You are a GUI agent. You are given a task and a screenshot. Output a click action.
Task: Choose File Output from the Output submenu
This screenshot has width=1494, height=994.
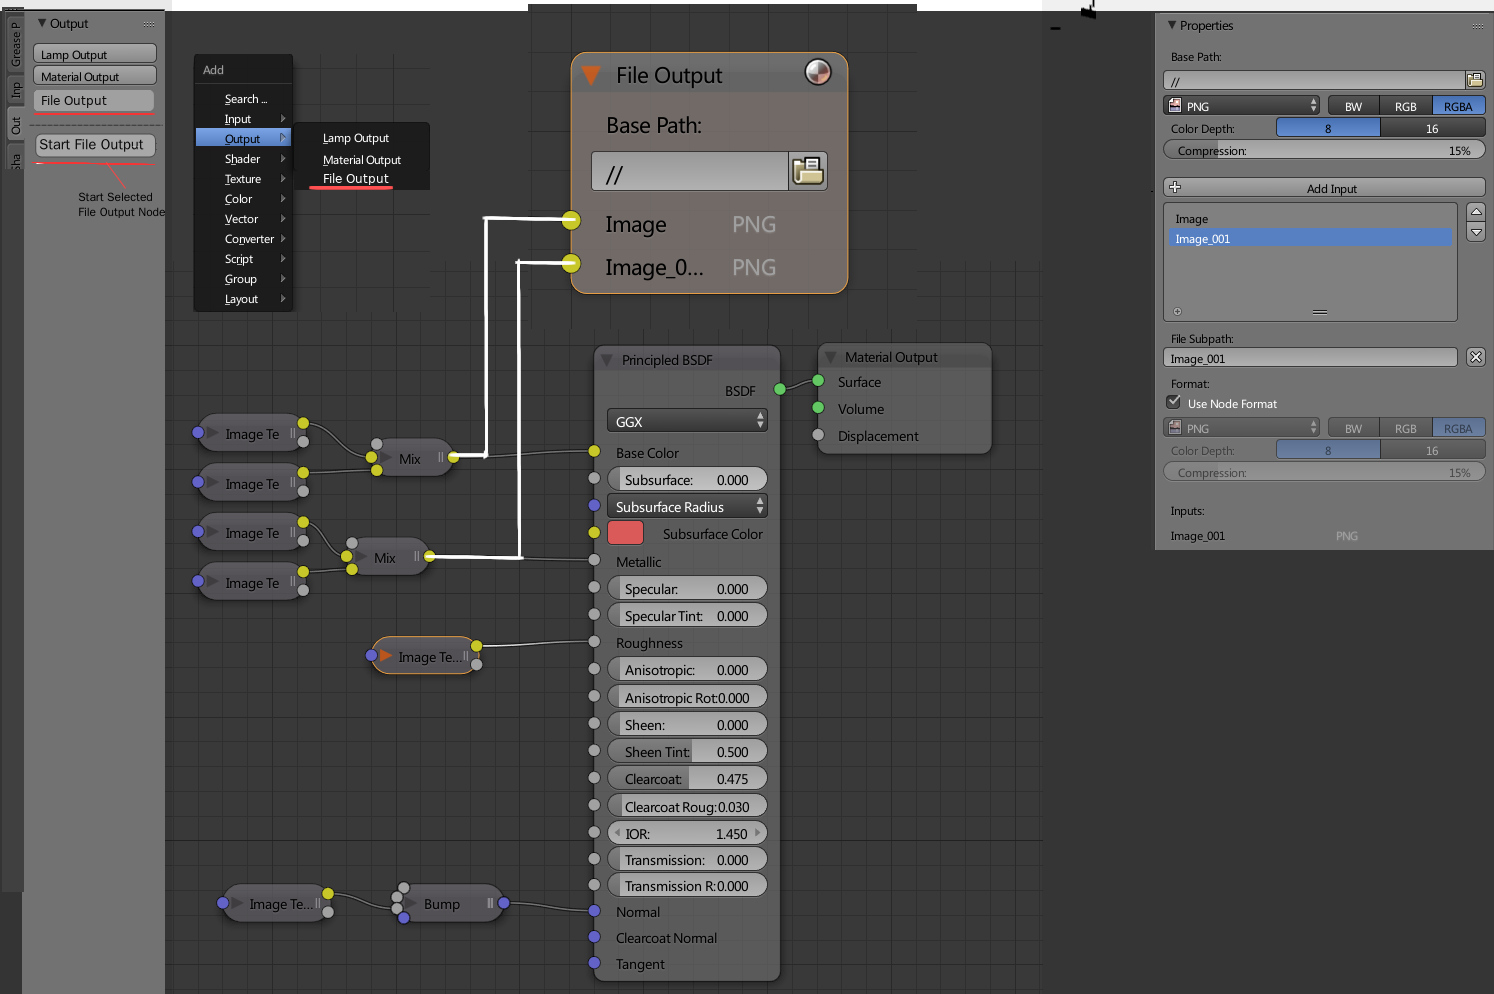coord(356,178)
